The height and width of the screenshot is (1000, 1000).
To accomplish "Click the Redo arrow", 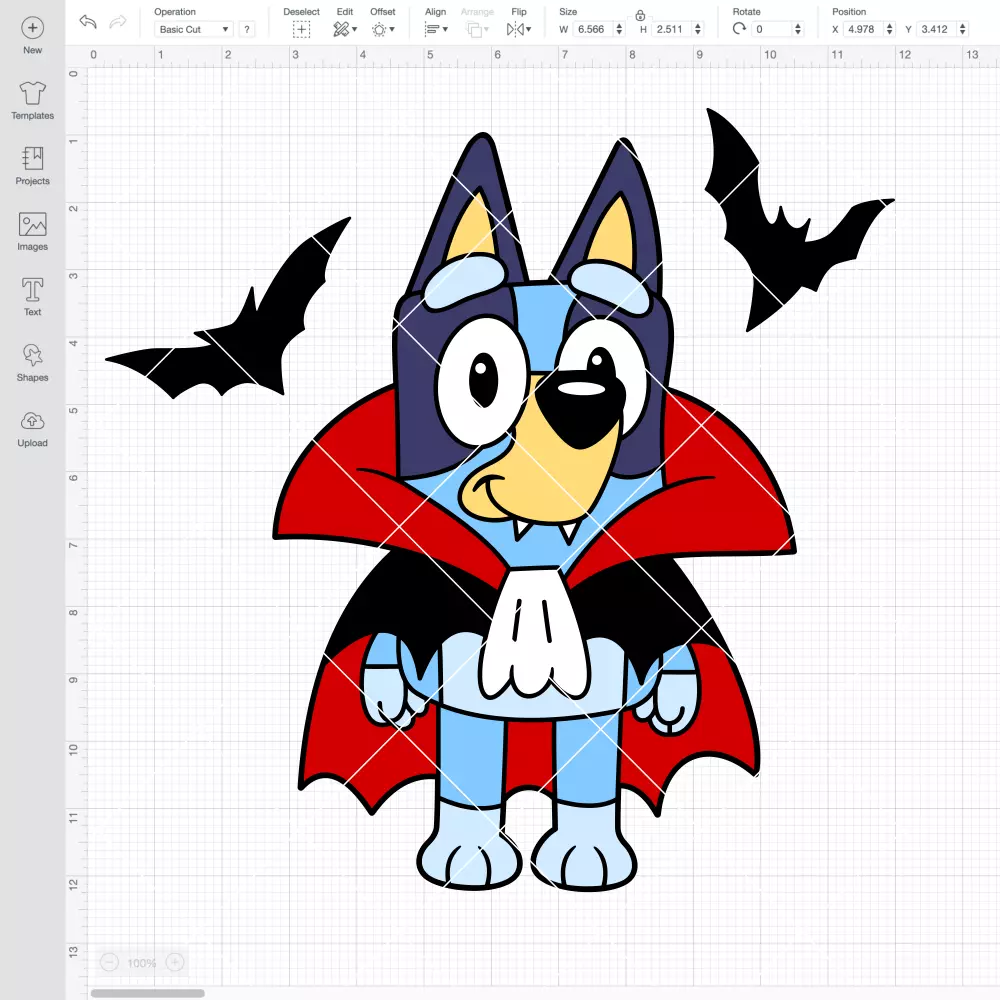I will (x=117, y=22).
